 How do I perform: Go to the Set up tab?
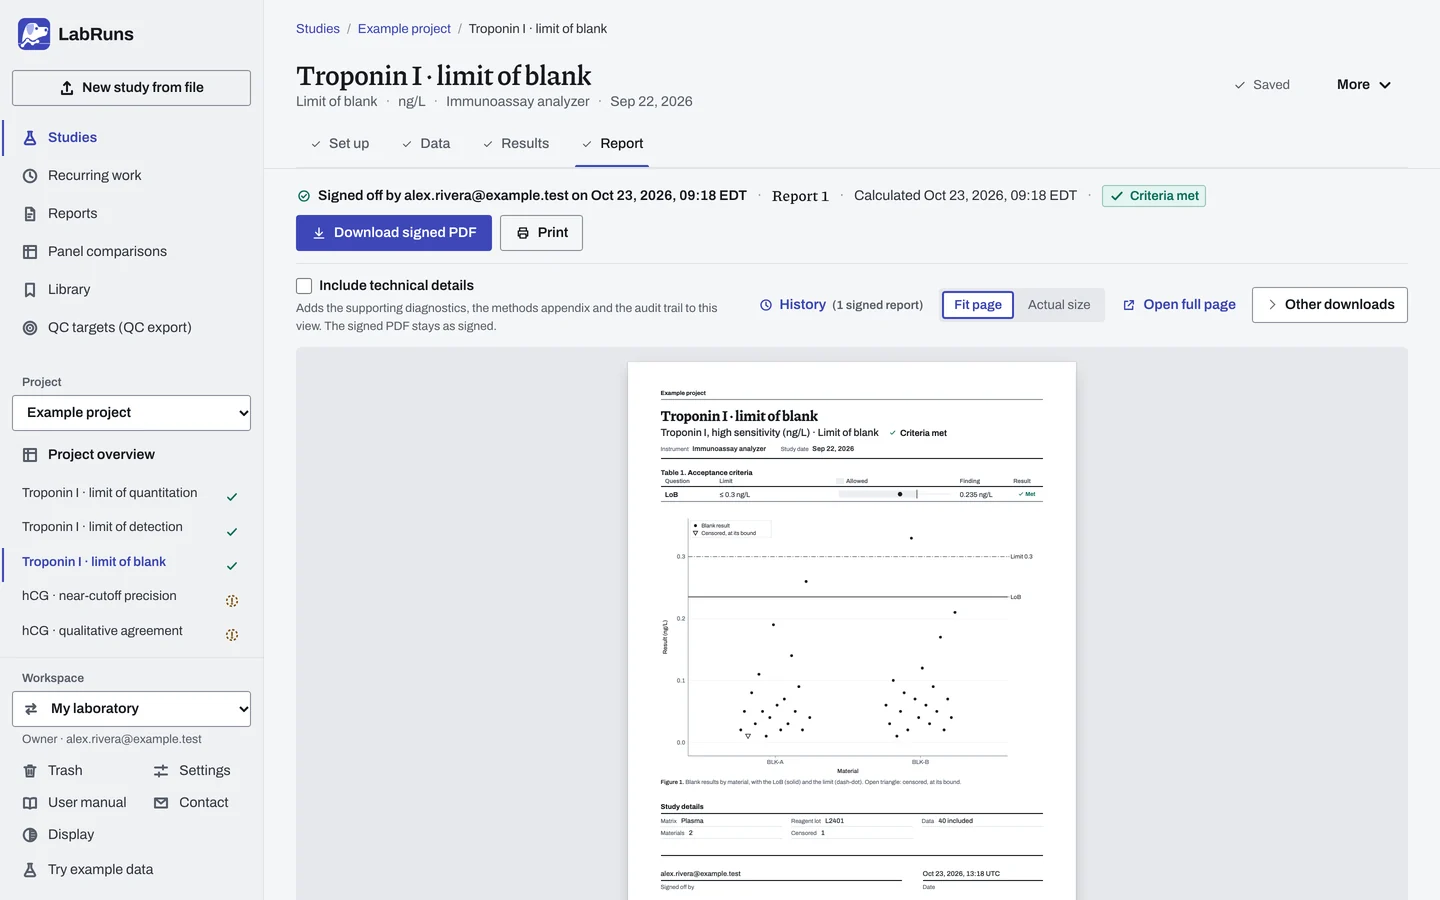click(340, 144)
